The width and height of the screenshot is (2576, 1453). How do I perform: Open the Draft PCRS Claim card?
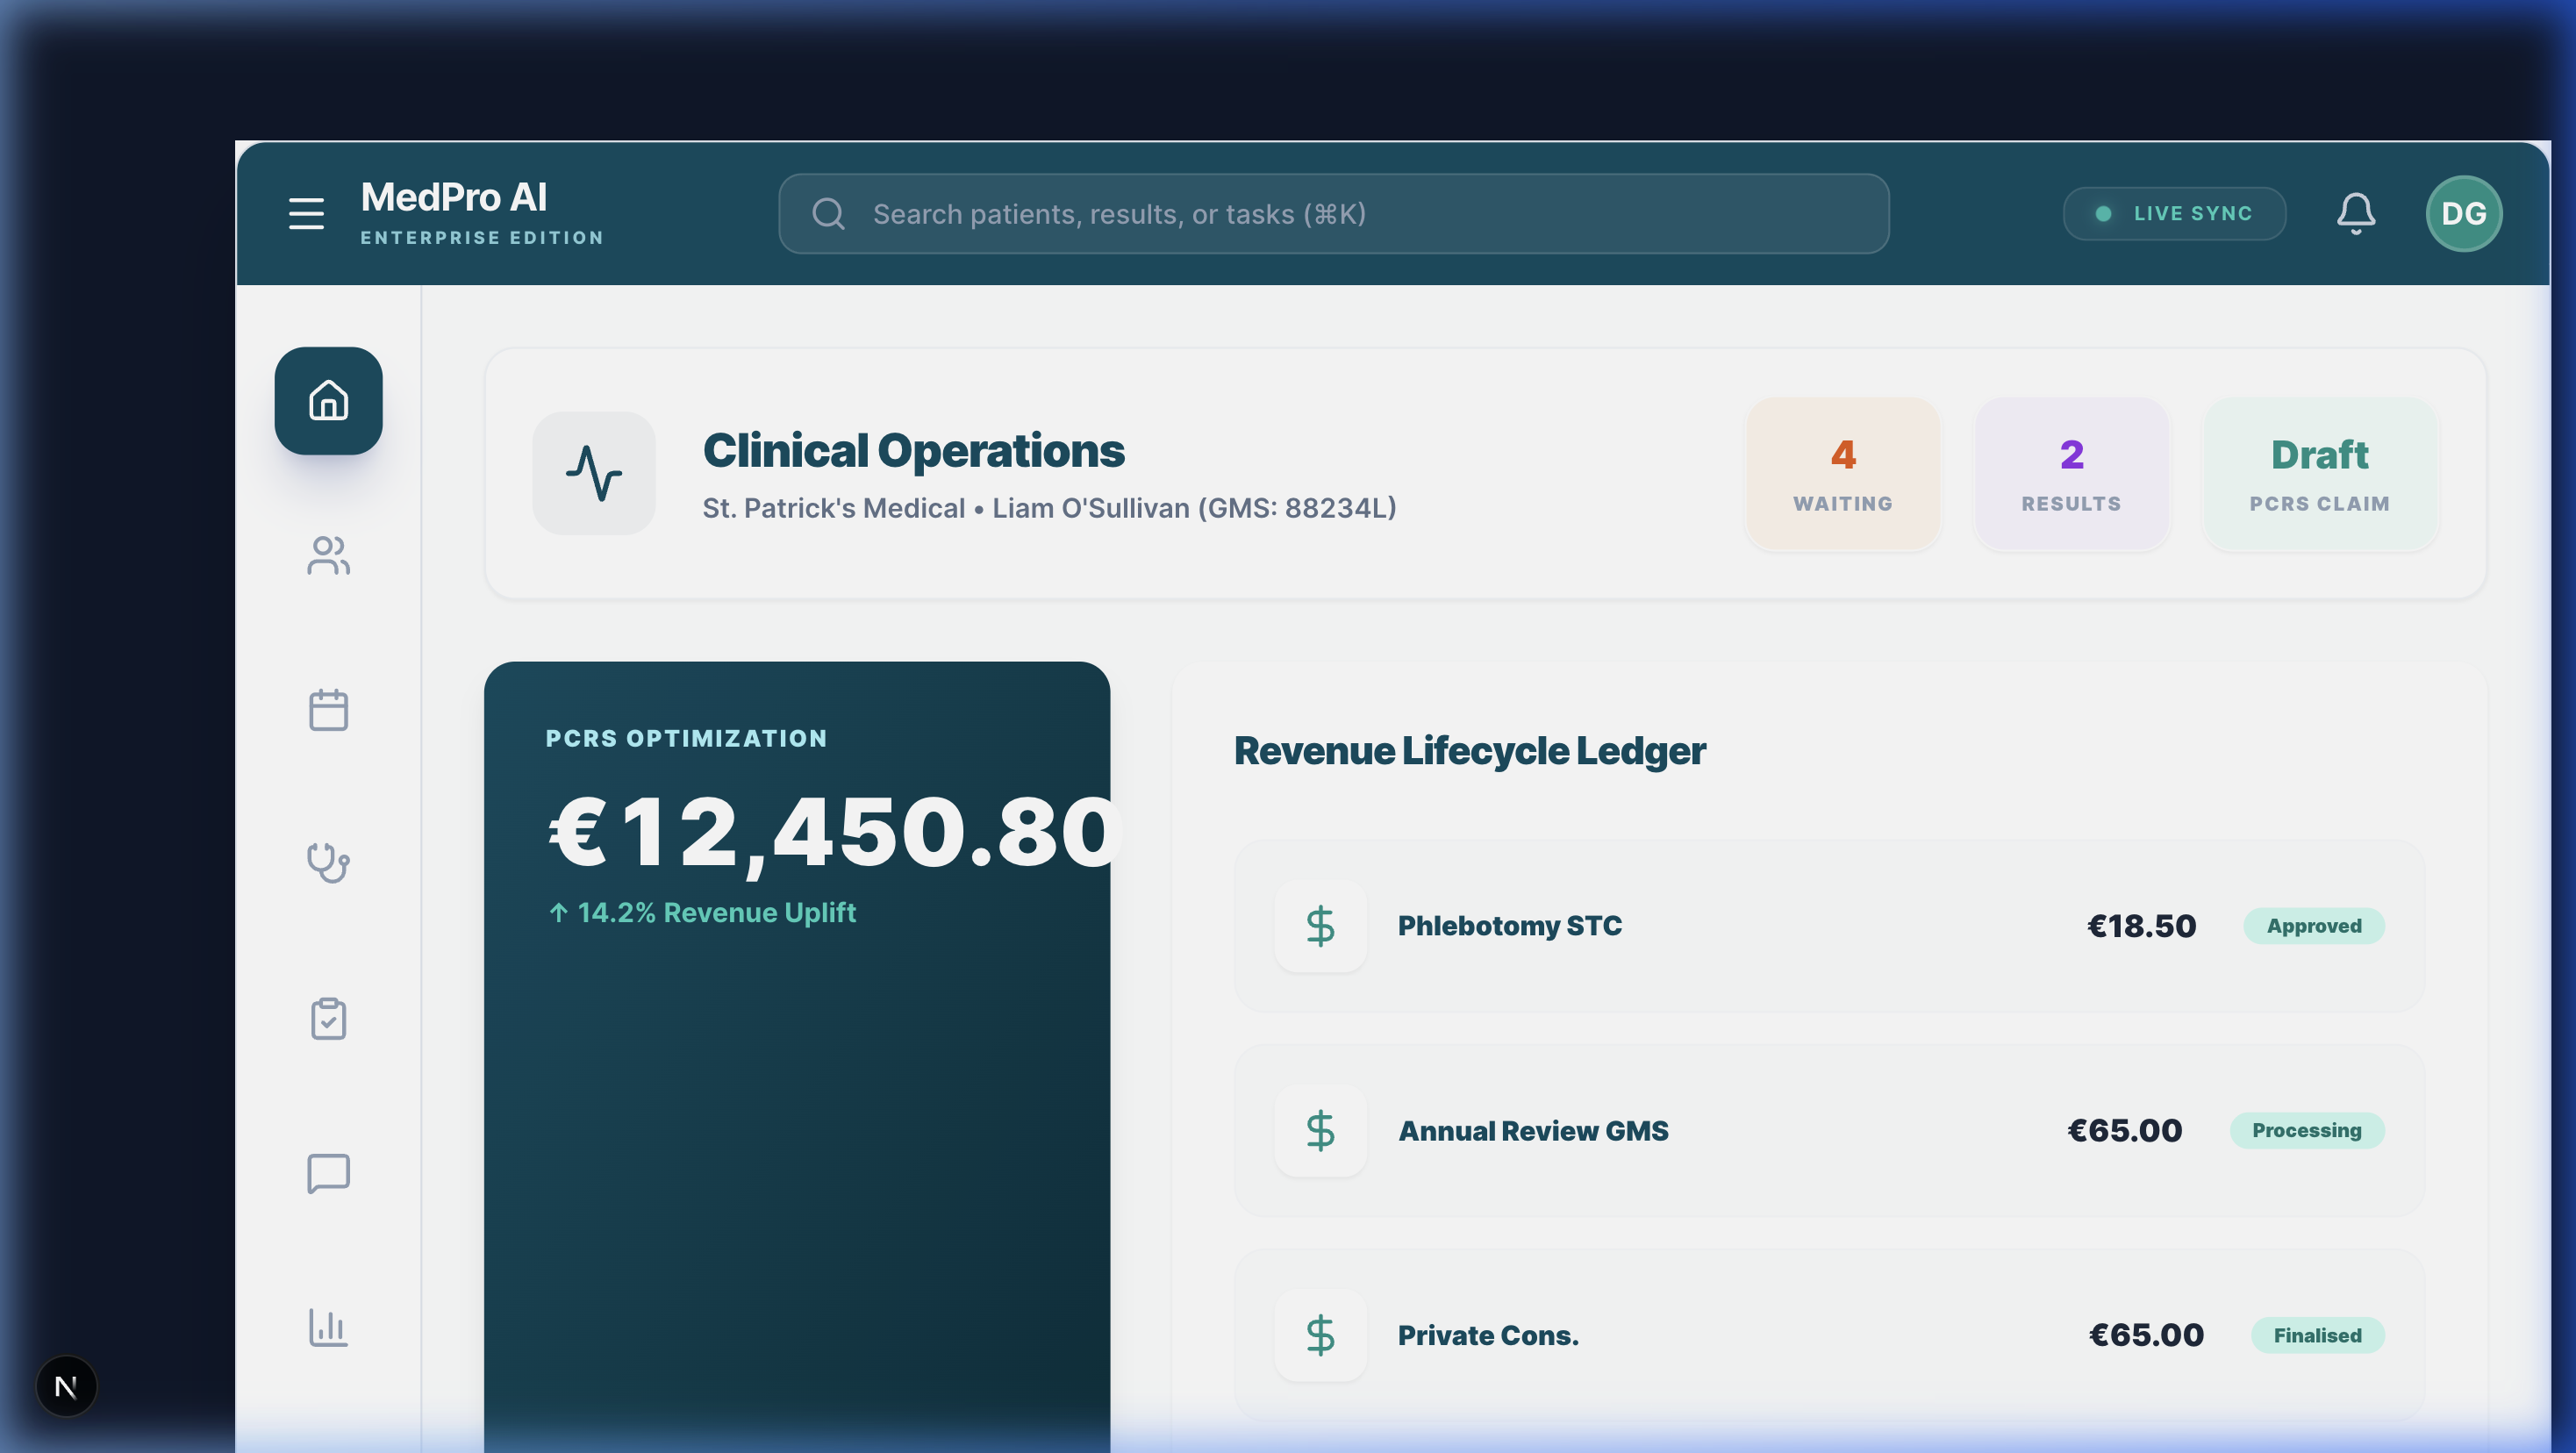click(2319, 474)
